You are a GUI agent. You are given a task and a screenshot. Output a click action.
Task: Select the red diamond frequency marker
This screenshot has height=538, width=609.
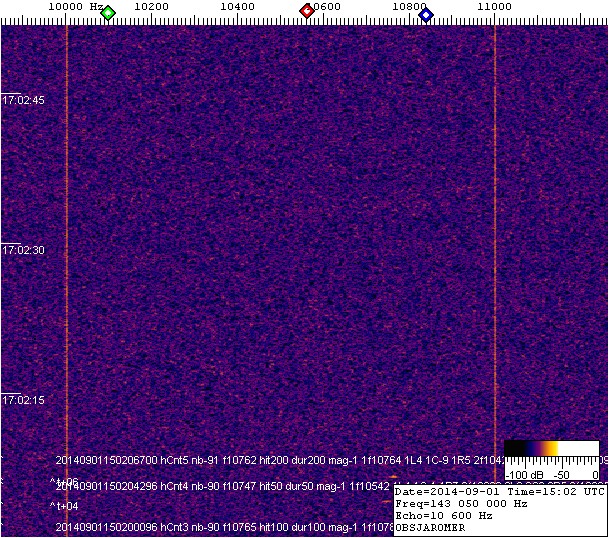307,12
